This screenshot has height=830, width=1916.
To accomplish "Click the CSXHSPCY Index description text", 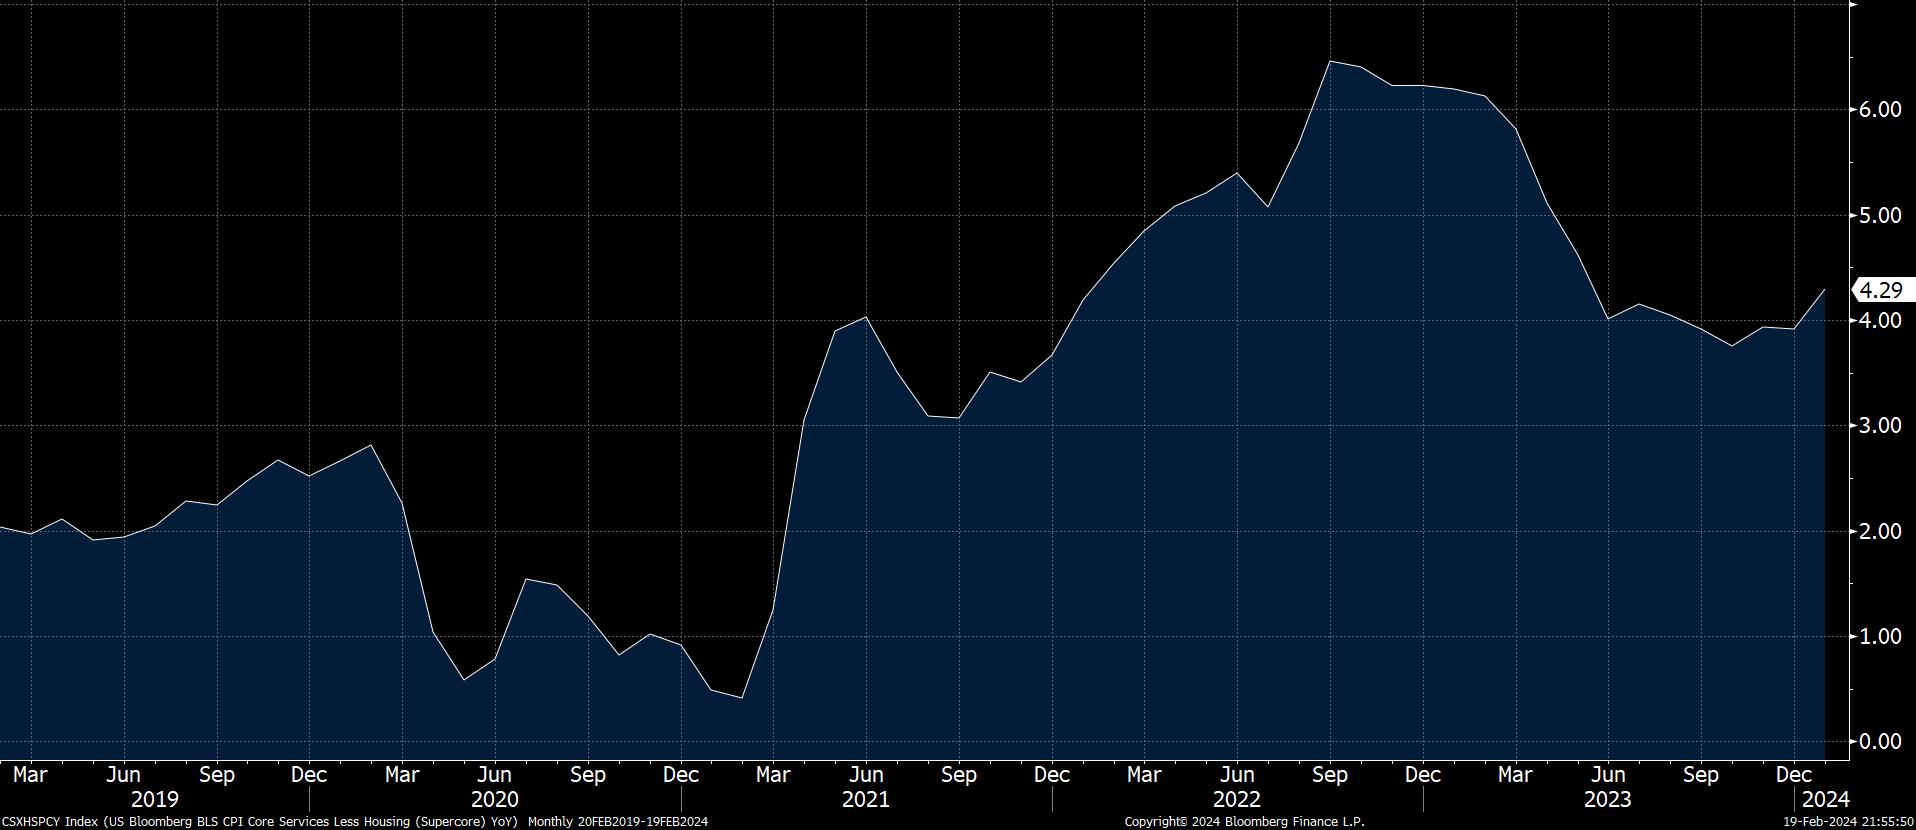I will (x=260, y=822).
